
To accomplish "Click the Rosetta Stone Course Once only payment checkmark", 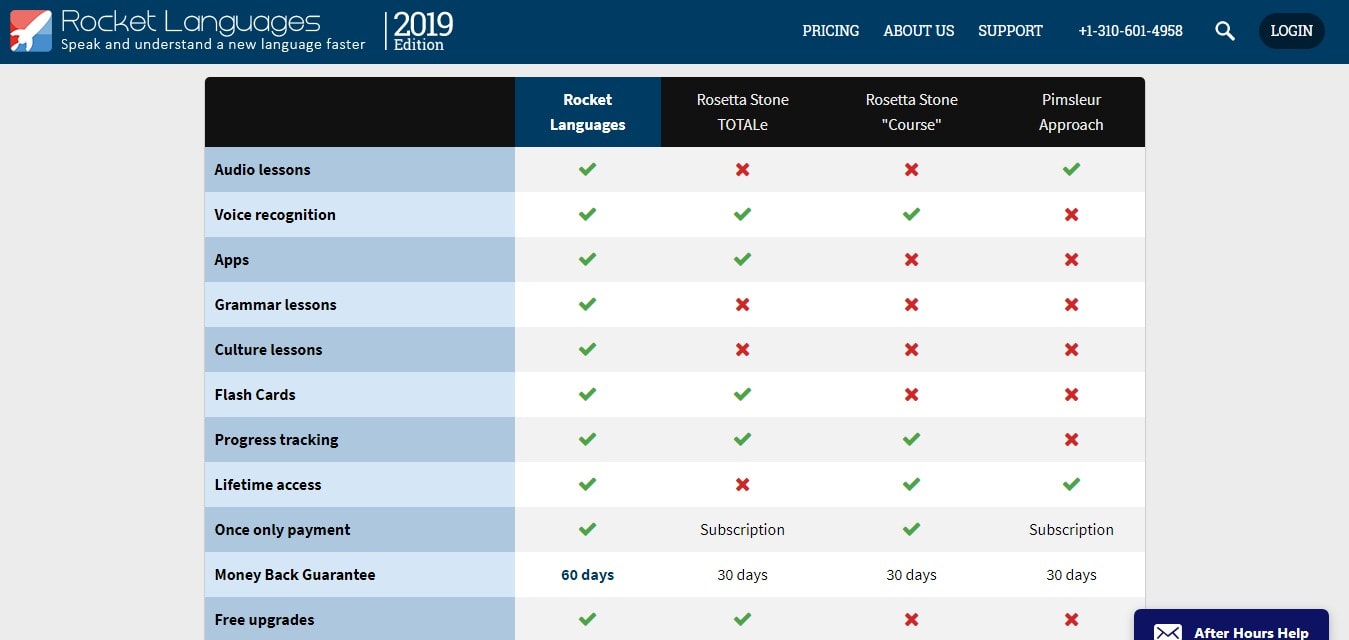I will pyautogui.click(x=911, y=530).
